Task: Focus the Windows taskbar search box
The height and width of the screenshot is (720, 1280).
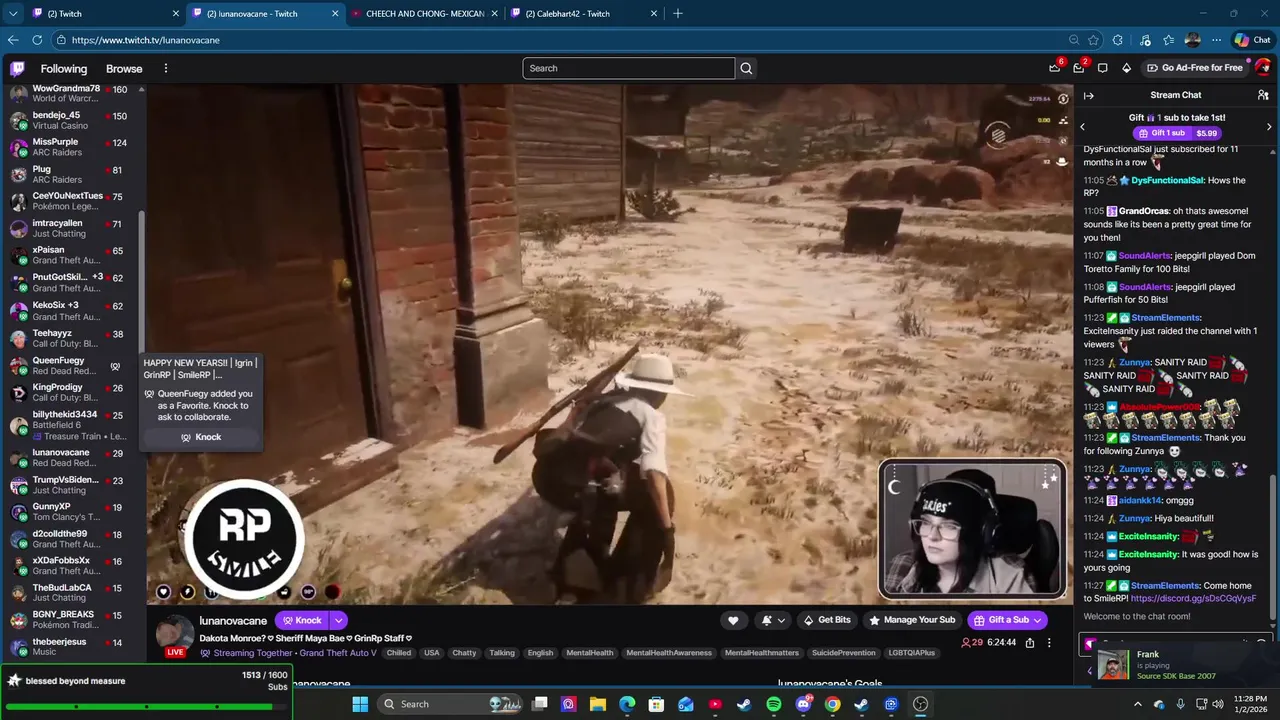Action: [450, 704]
